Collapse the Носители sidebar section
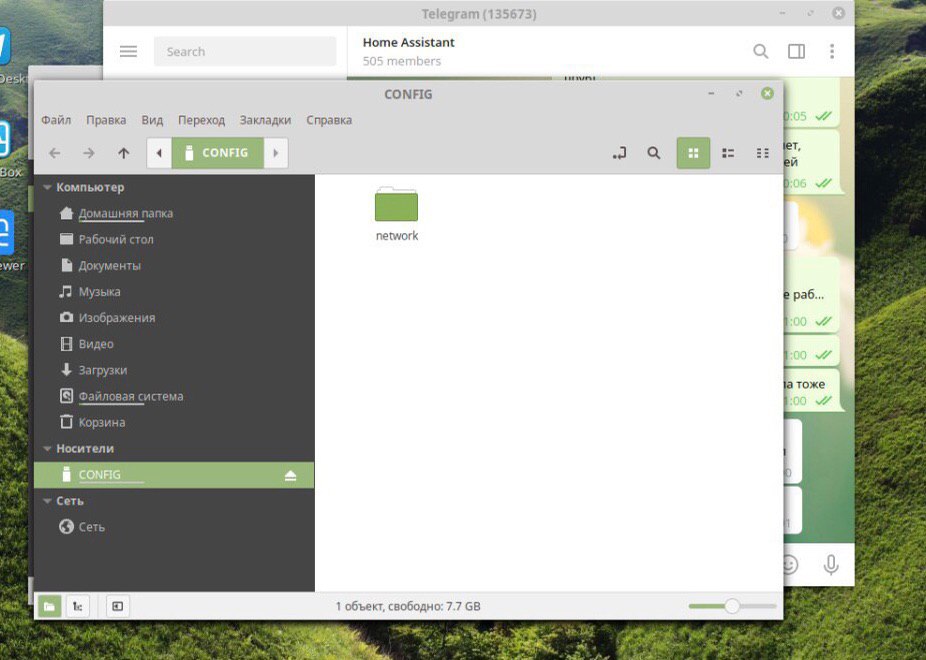Viewport: 926px width, 660px height. [47, 449]
